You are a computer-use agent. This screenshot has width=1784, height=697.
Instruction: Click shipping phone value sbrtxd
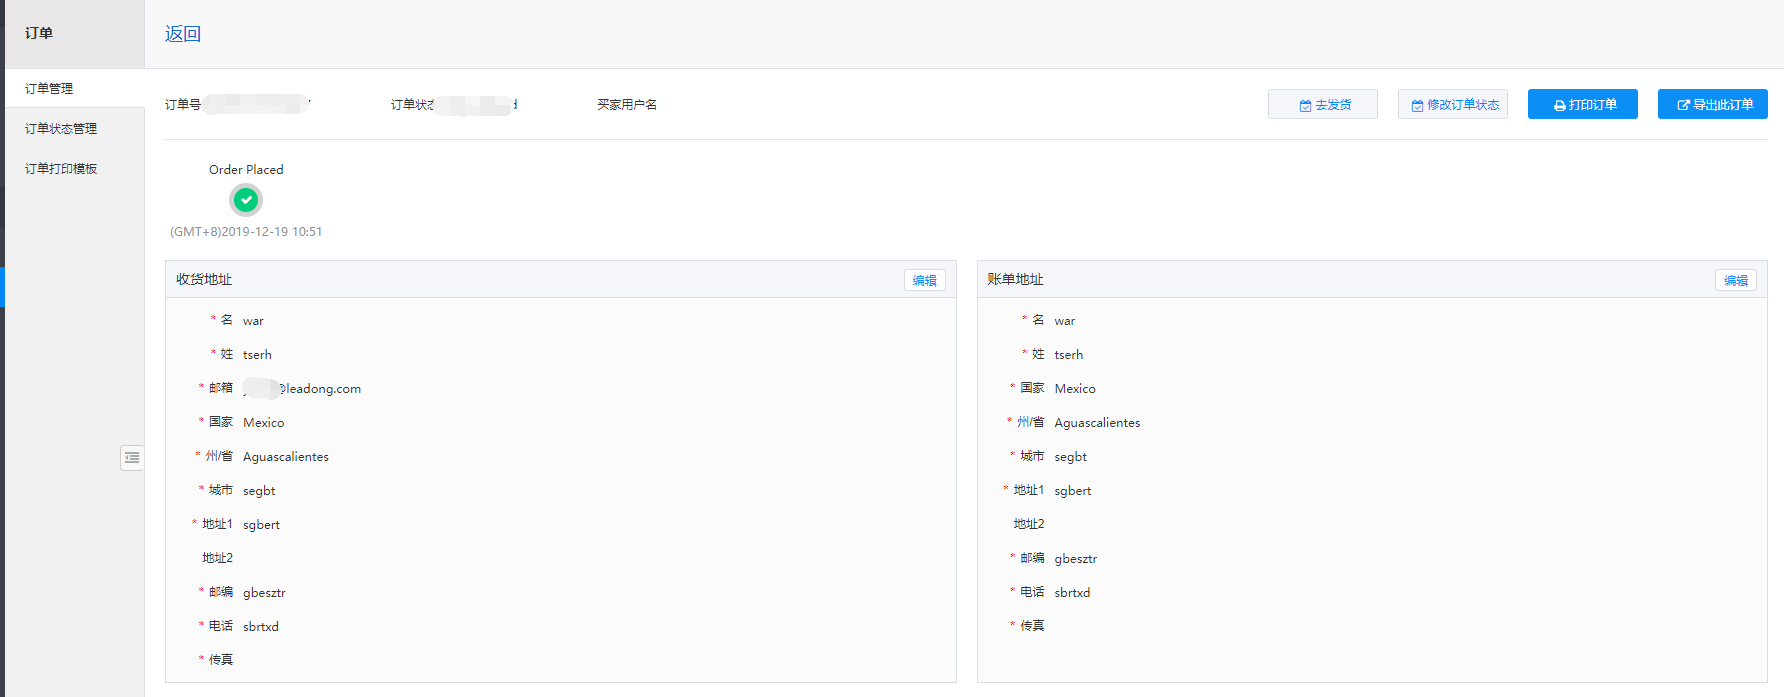click(260, 627)
